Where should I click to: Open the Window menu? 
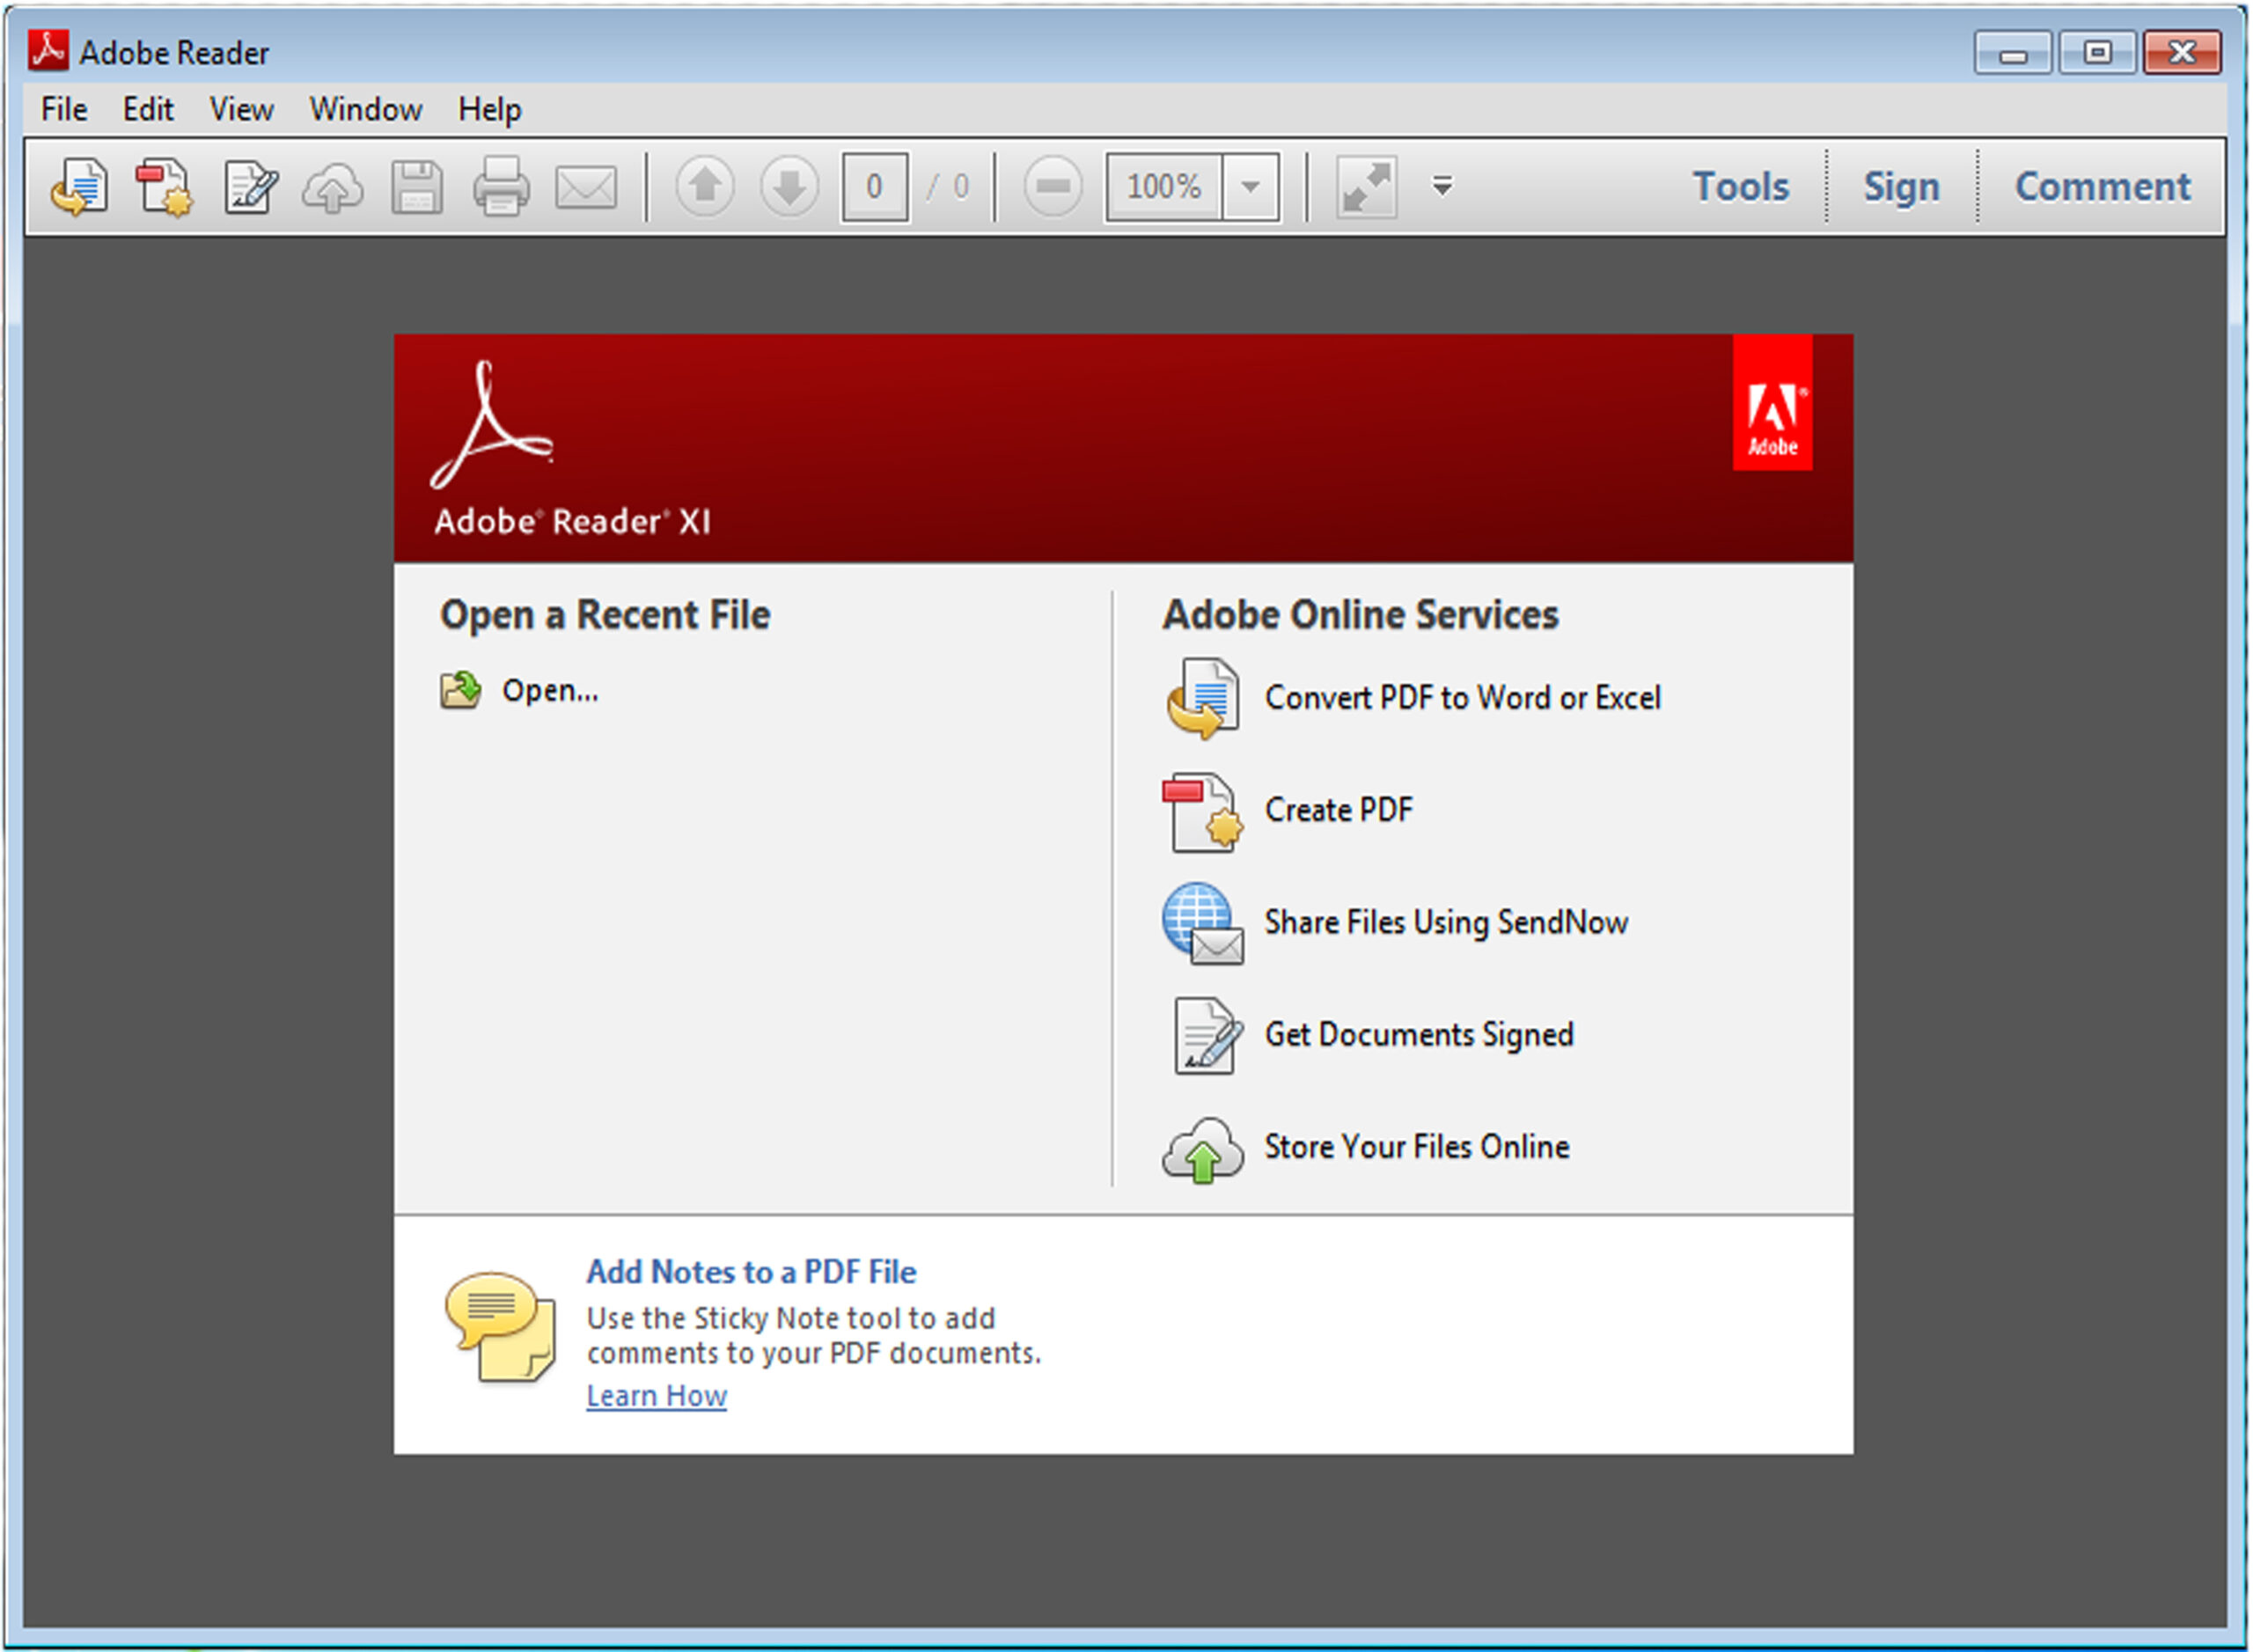click(364, 109)
